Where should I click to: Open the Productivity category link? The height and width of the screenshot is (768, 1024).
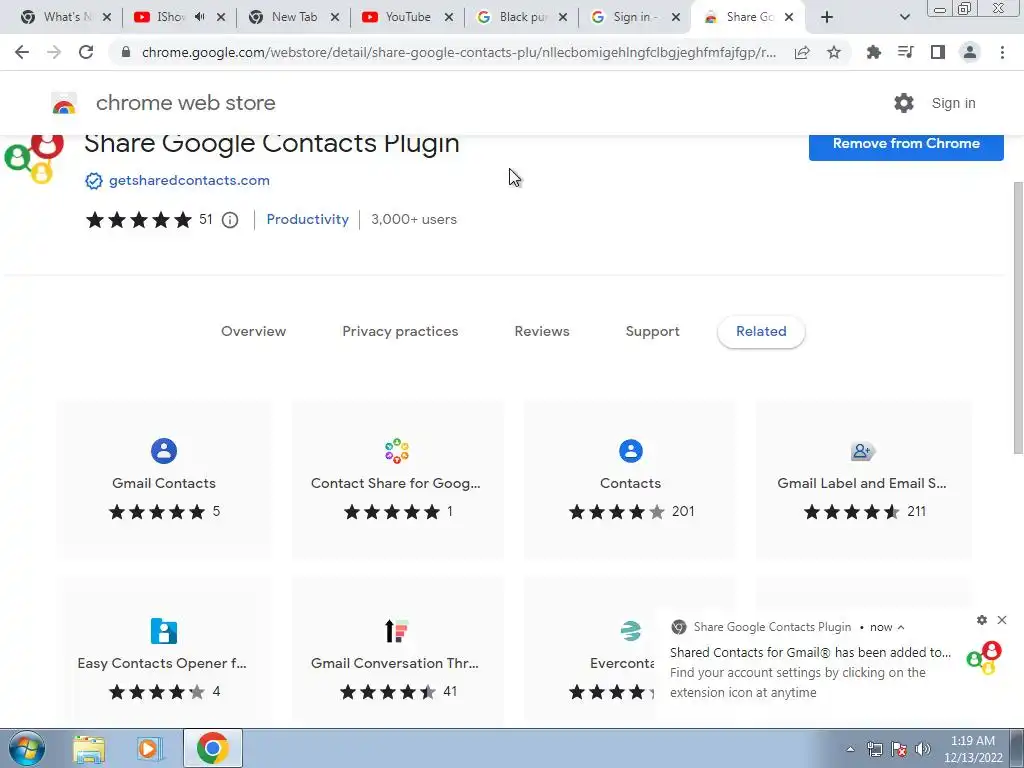tap(308, 219)
